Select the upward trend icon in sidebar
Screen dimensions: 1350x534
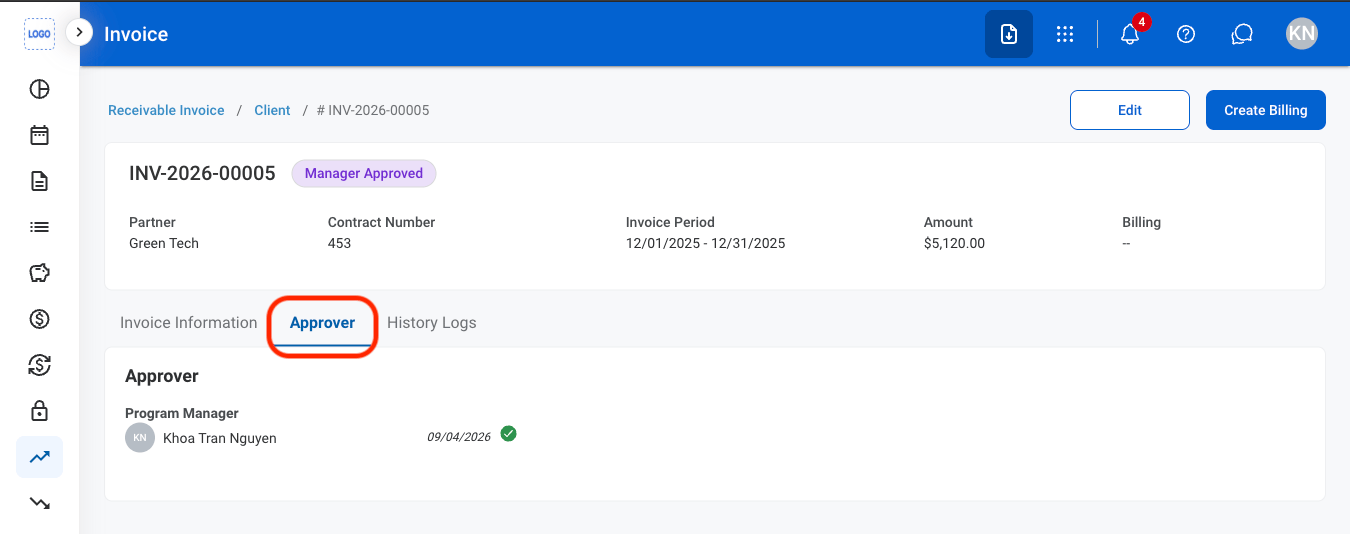tap(39, 457)
